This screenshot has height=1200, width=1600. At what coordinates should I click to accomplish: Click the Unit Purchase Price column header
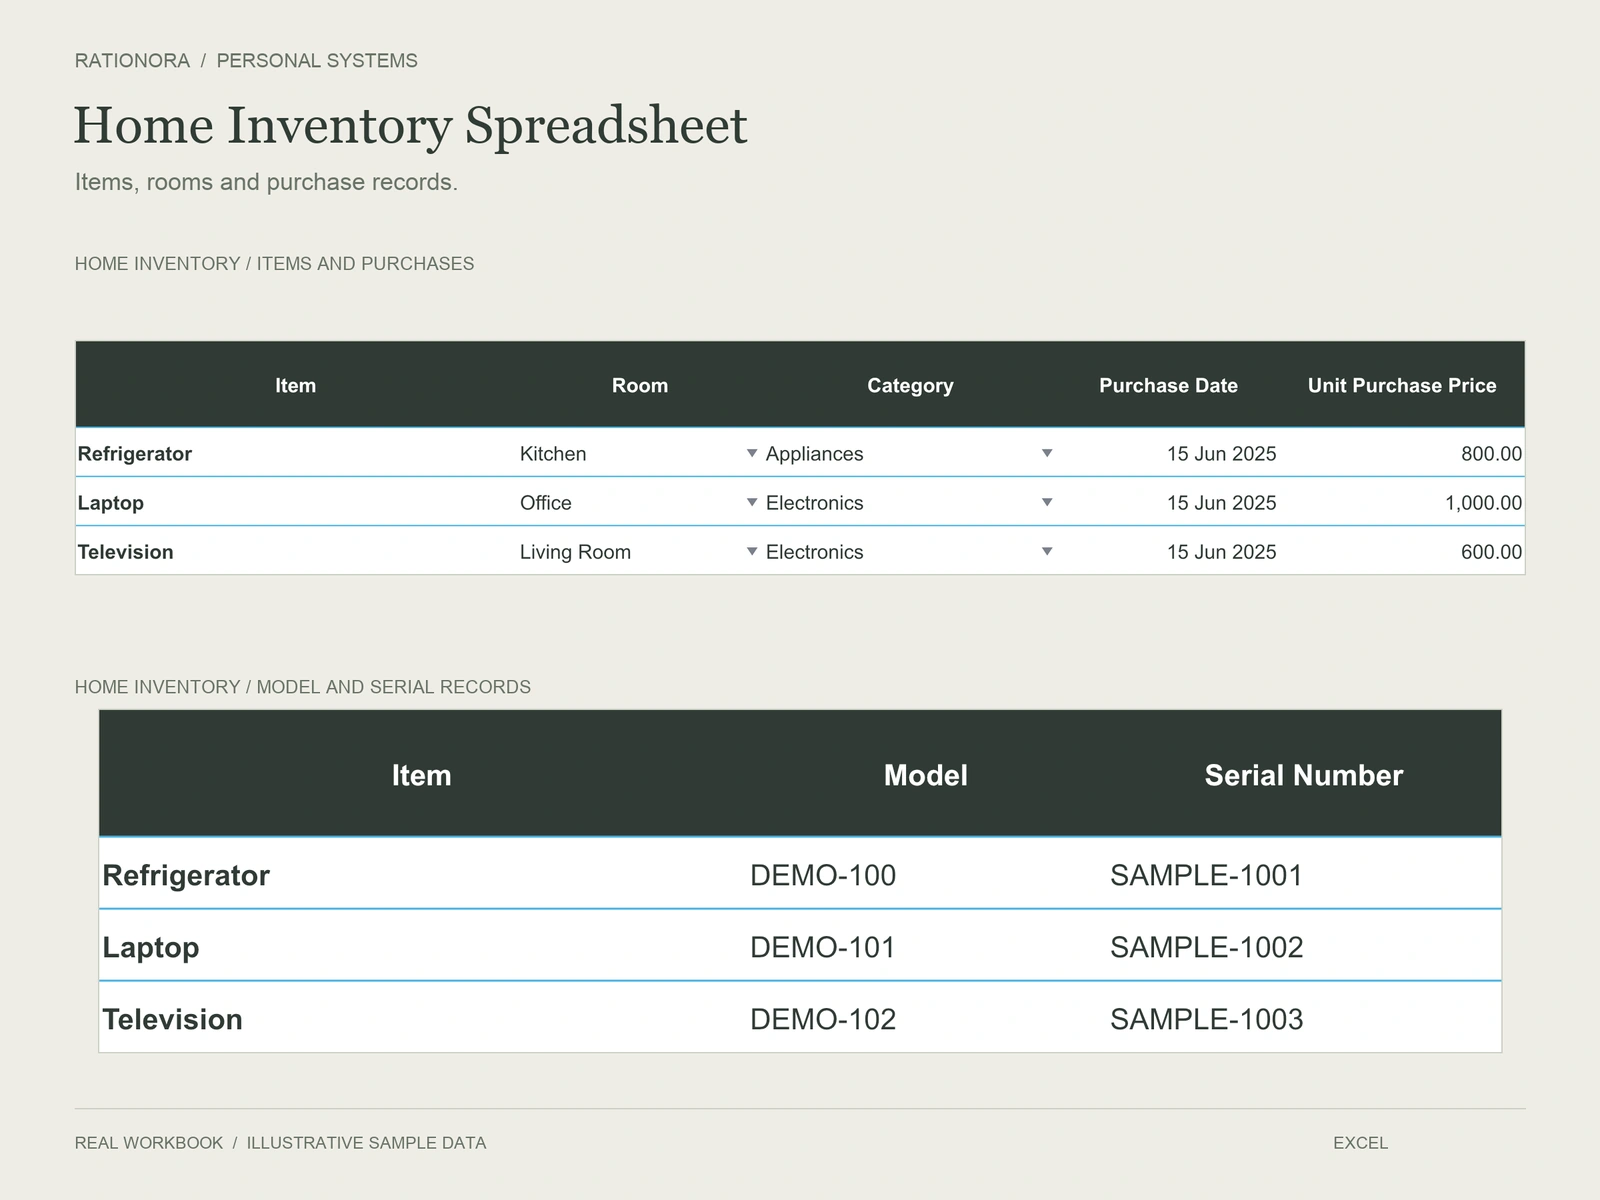click(x=1402, y=386)
